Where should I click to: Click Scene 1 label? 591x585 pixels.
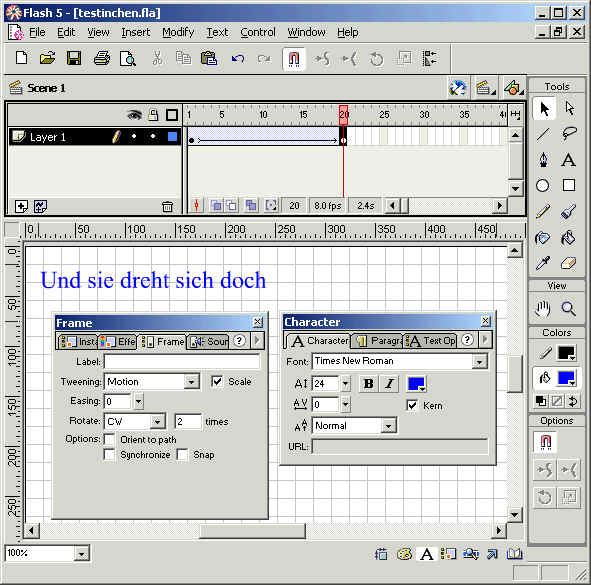point(46,88)
